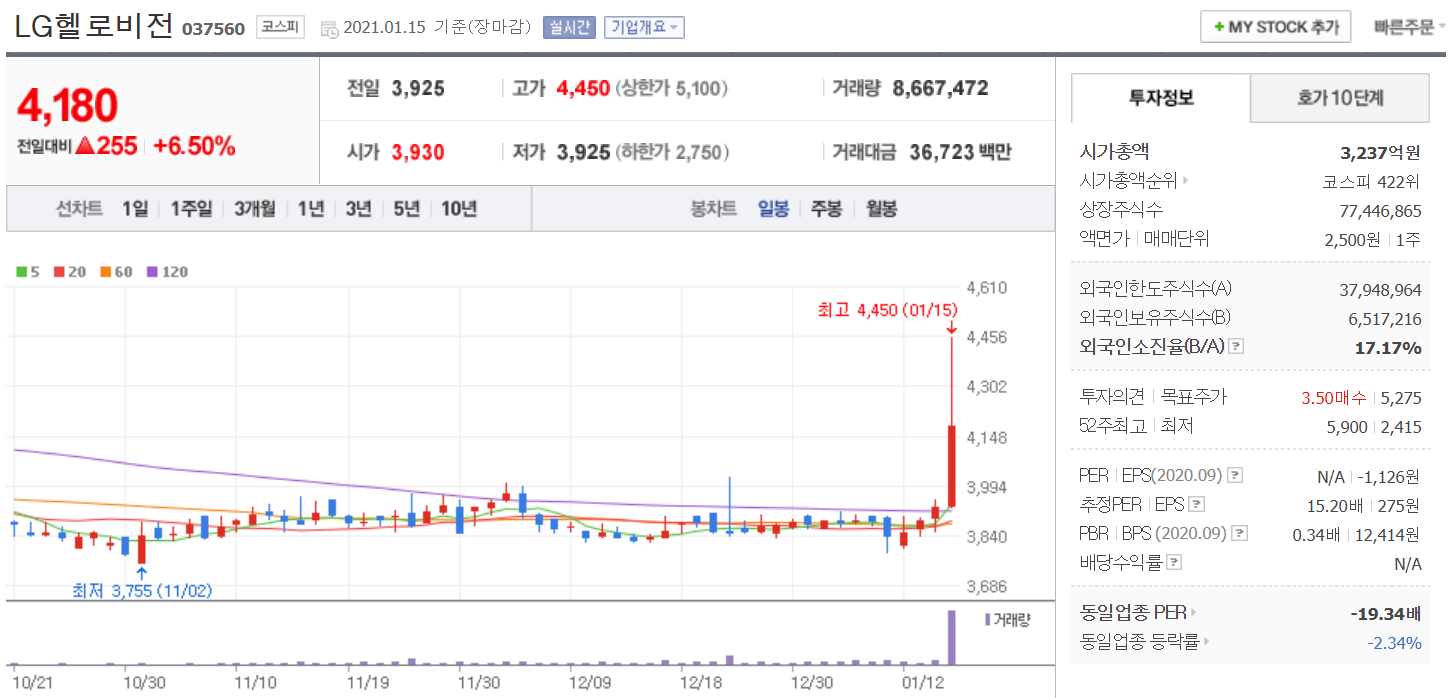Expand the 기업개요 dropdown
This screenshot has height=698, width=1448.
(x=644, y=28)
